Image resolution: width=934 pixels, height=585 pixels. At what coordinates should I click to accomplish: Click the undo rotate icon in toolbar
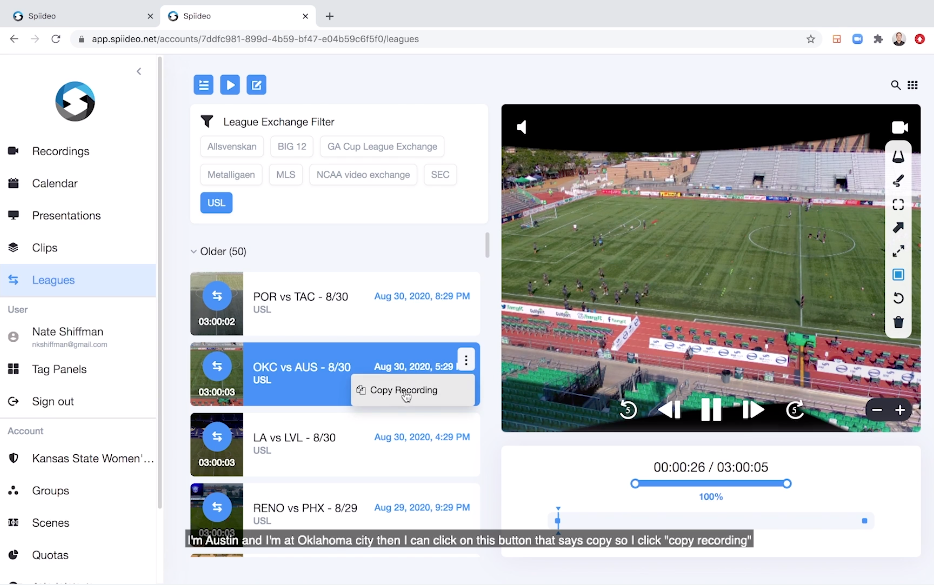[x=898, y=298]
